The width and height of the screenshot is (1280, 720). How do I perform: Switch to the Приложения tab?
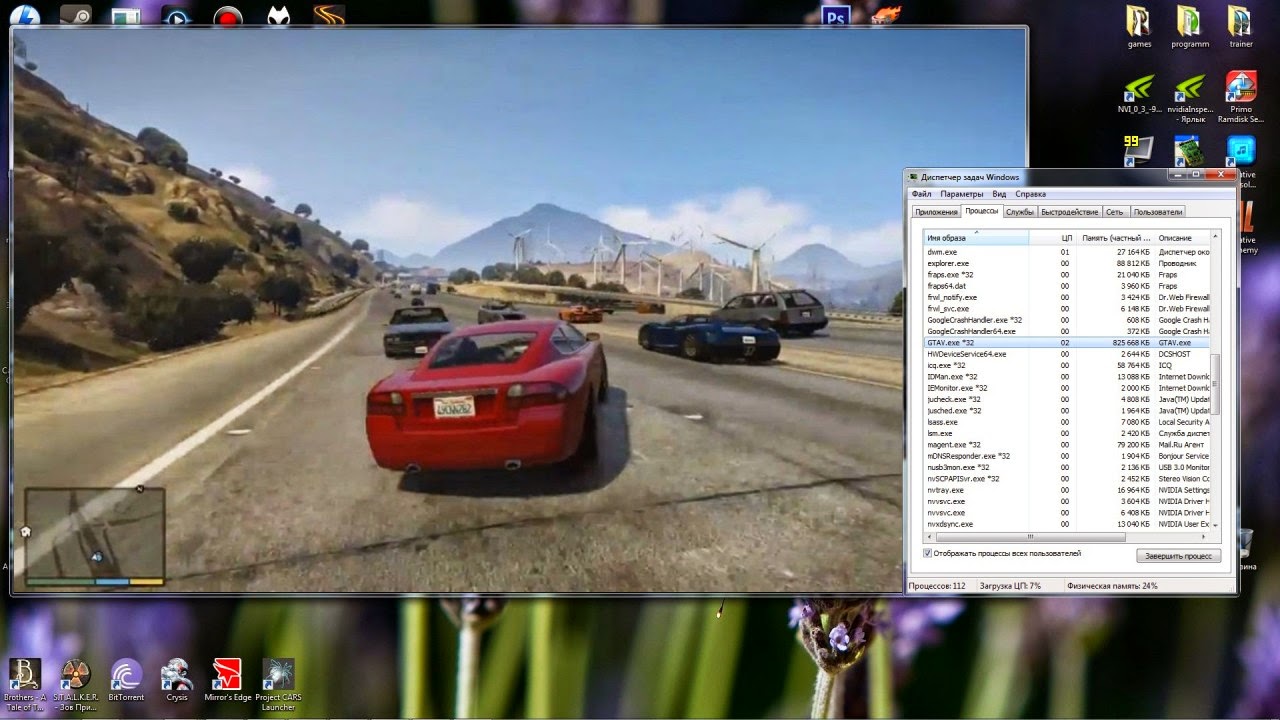click(x=936, y=212)
